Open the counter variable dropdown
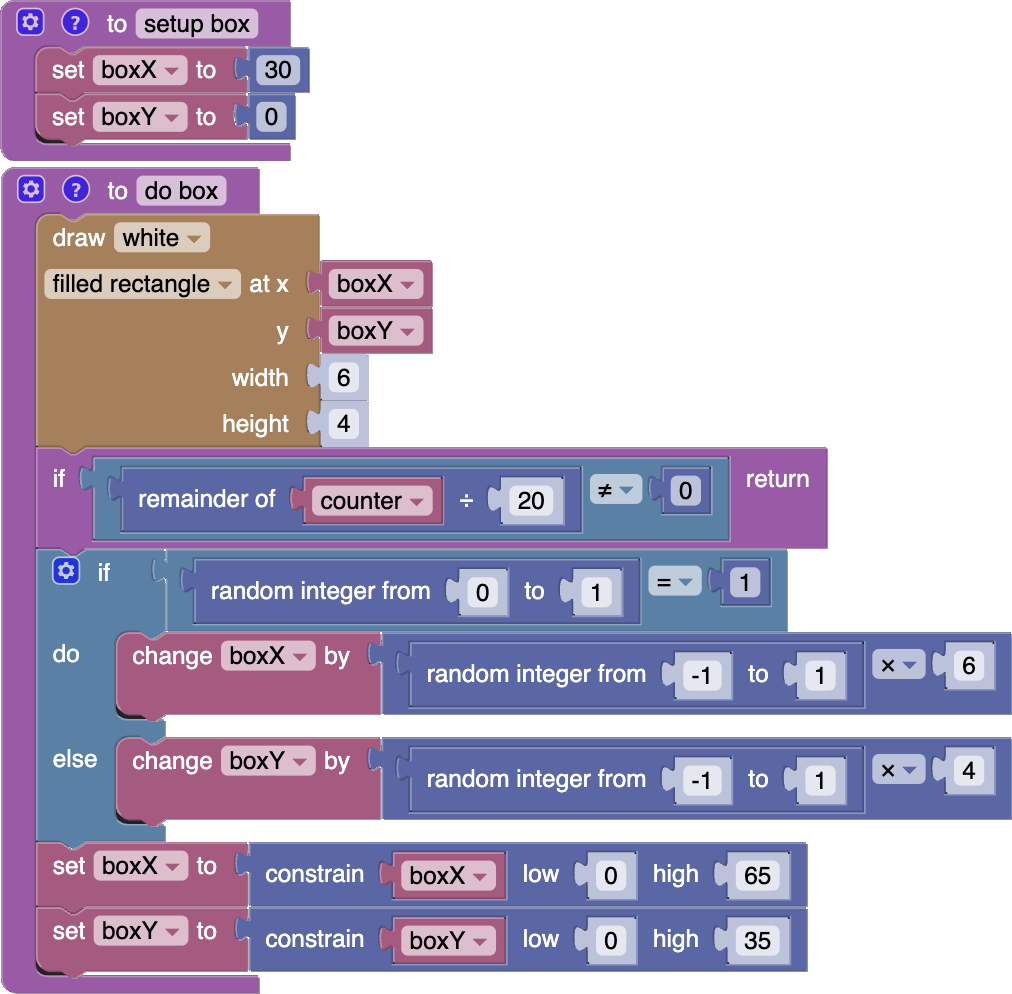The image size is (1012, 994). click(x=372, y=501)
